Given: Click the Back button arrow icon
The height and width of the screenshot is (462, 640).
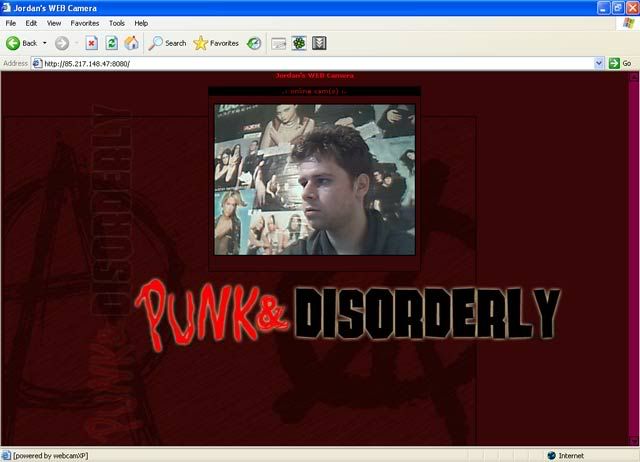Looking at the screenshot, I should tap(13, 43).
